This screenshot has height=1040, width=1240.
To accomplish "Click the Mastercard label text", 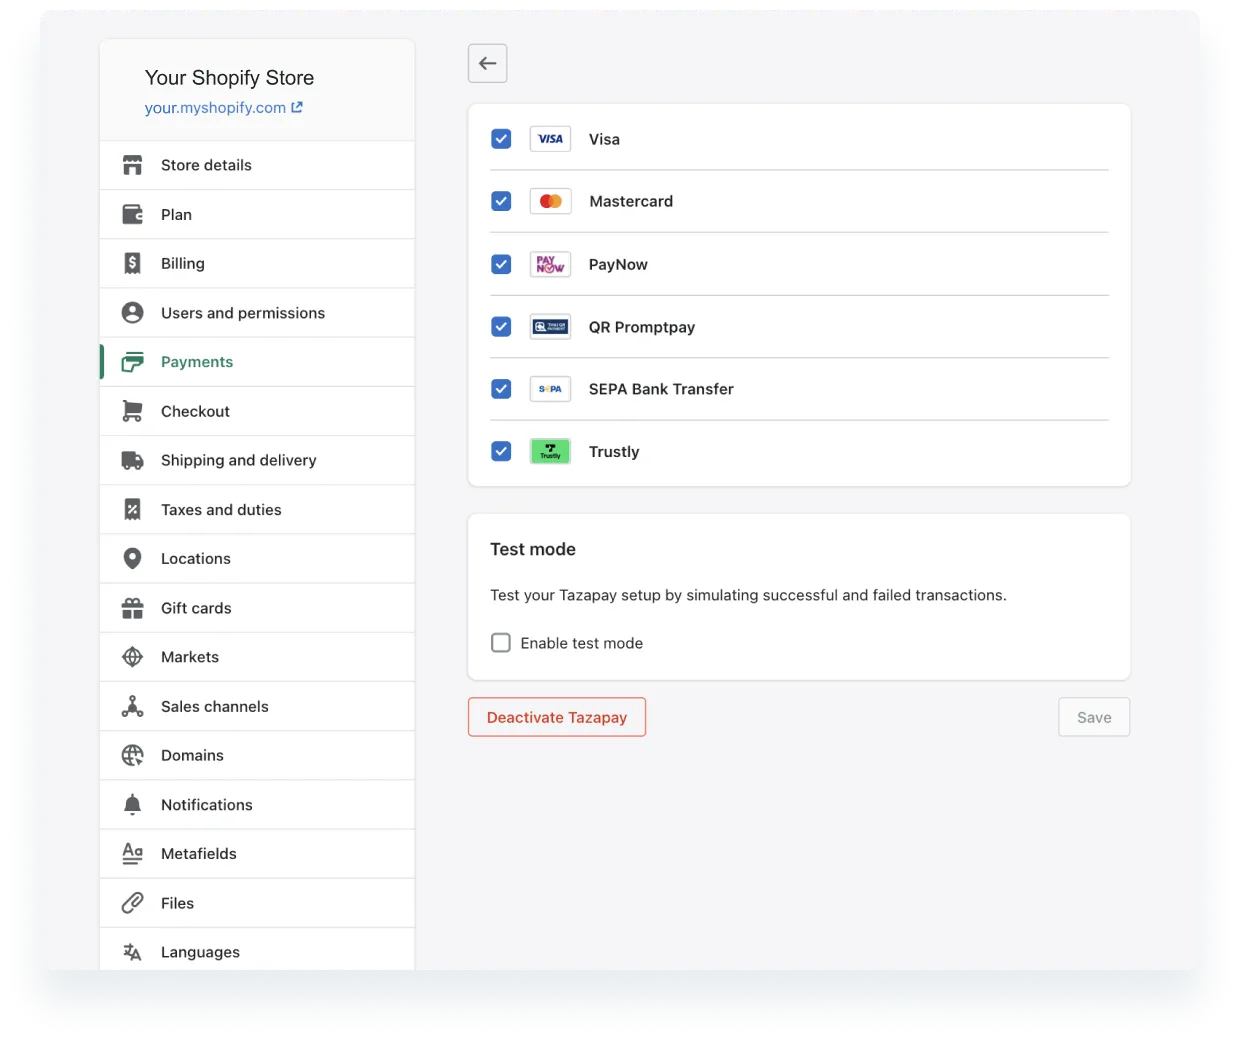I will tap(631, 201).
